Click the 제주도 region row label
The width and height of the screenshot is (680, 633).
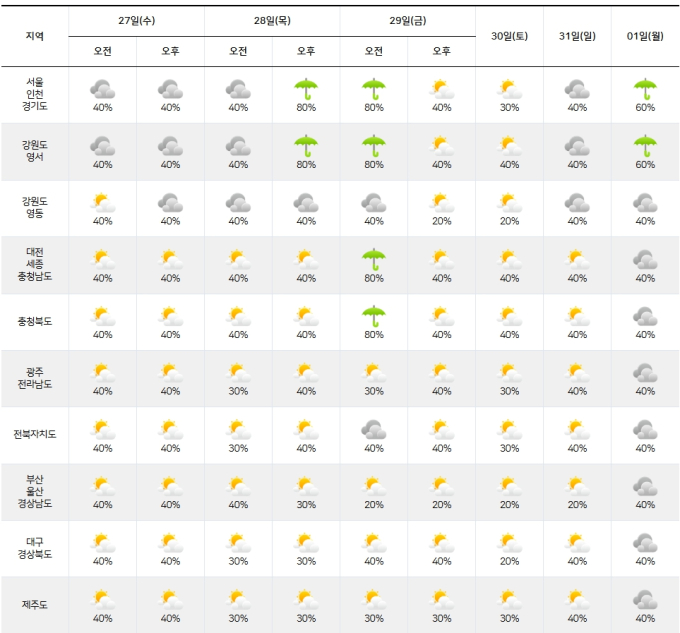tap(35, 604)
